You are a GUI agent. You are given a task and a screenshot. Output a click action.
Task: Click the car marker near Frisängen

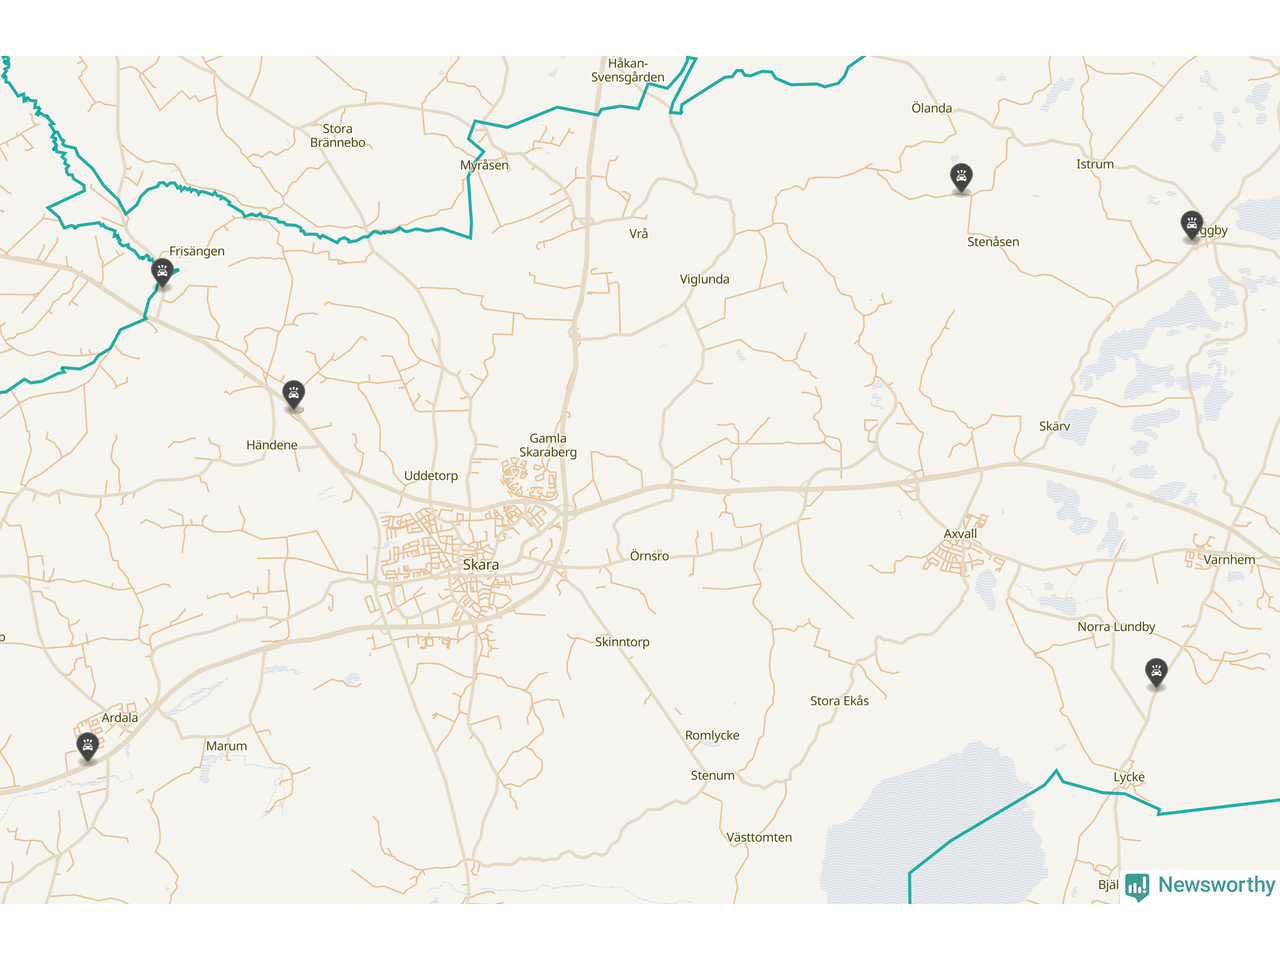pos(162,272)
